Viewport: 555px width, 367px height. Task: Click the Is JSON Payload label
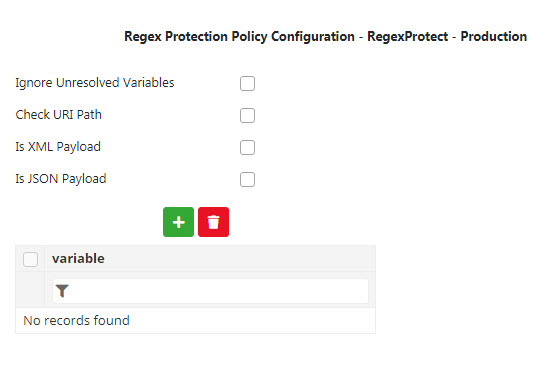[61, 179]
